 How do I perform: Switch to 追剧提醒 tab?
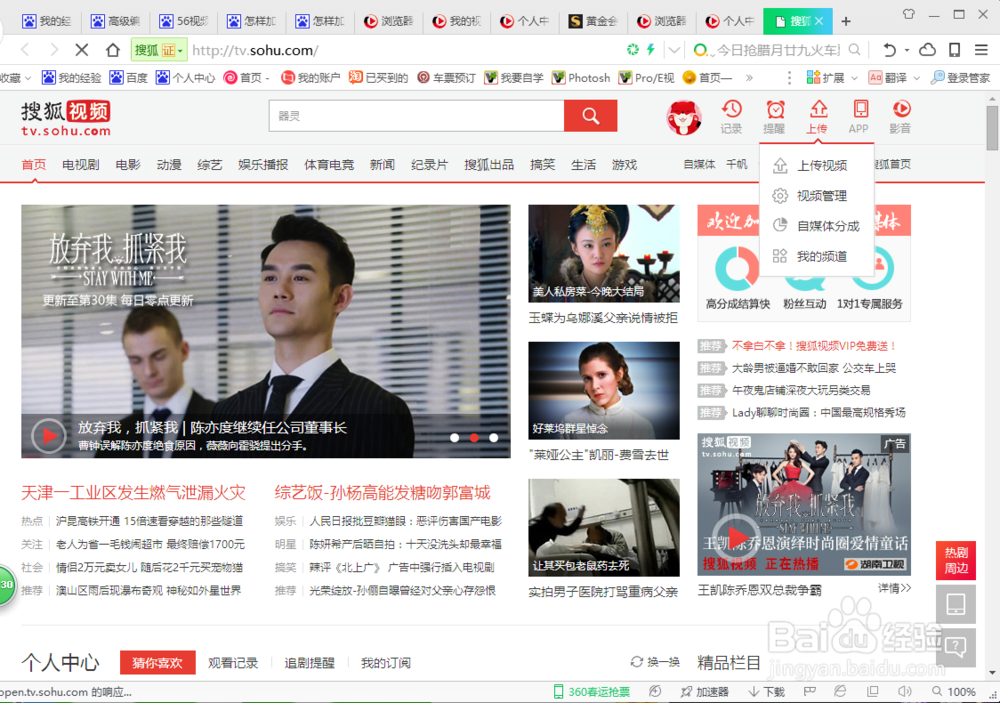pos(309,663)
